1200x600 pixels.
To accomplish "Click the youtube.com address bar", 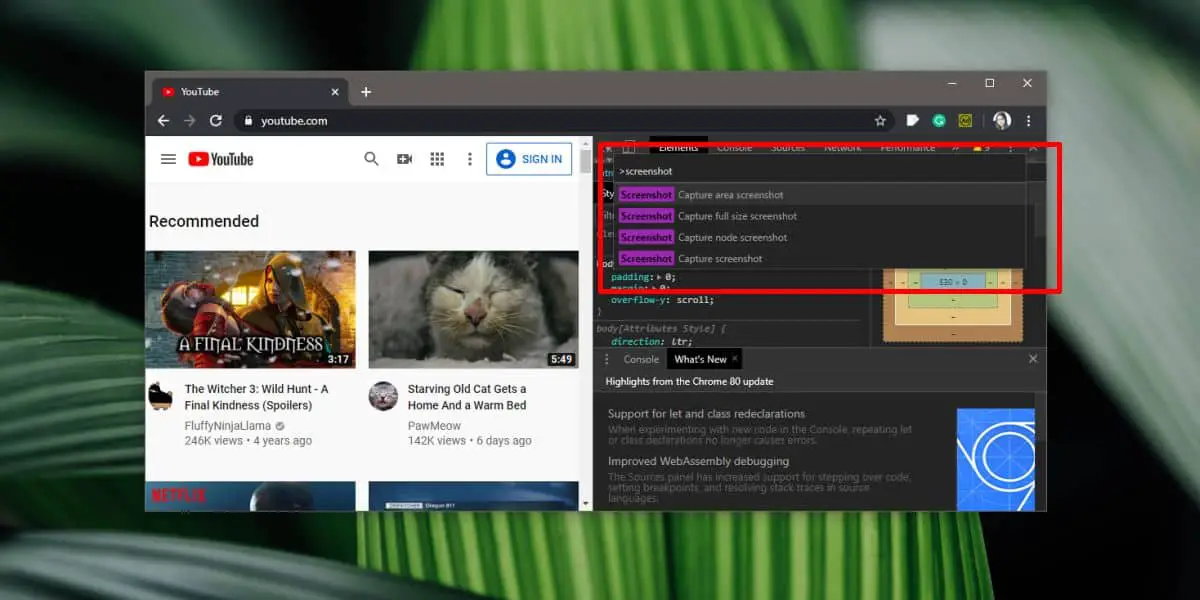I will click(x=564, y=120).
